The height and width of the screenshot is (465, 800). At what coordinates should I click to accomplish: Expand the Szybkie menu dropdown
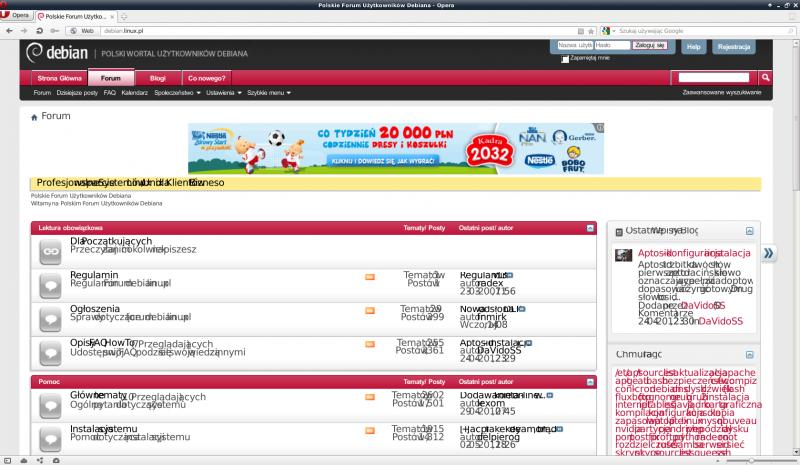(269, 92)
